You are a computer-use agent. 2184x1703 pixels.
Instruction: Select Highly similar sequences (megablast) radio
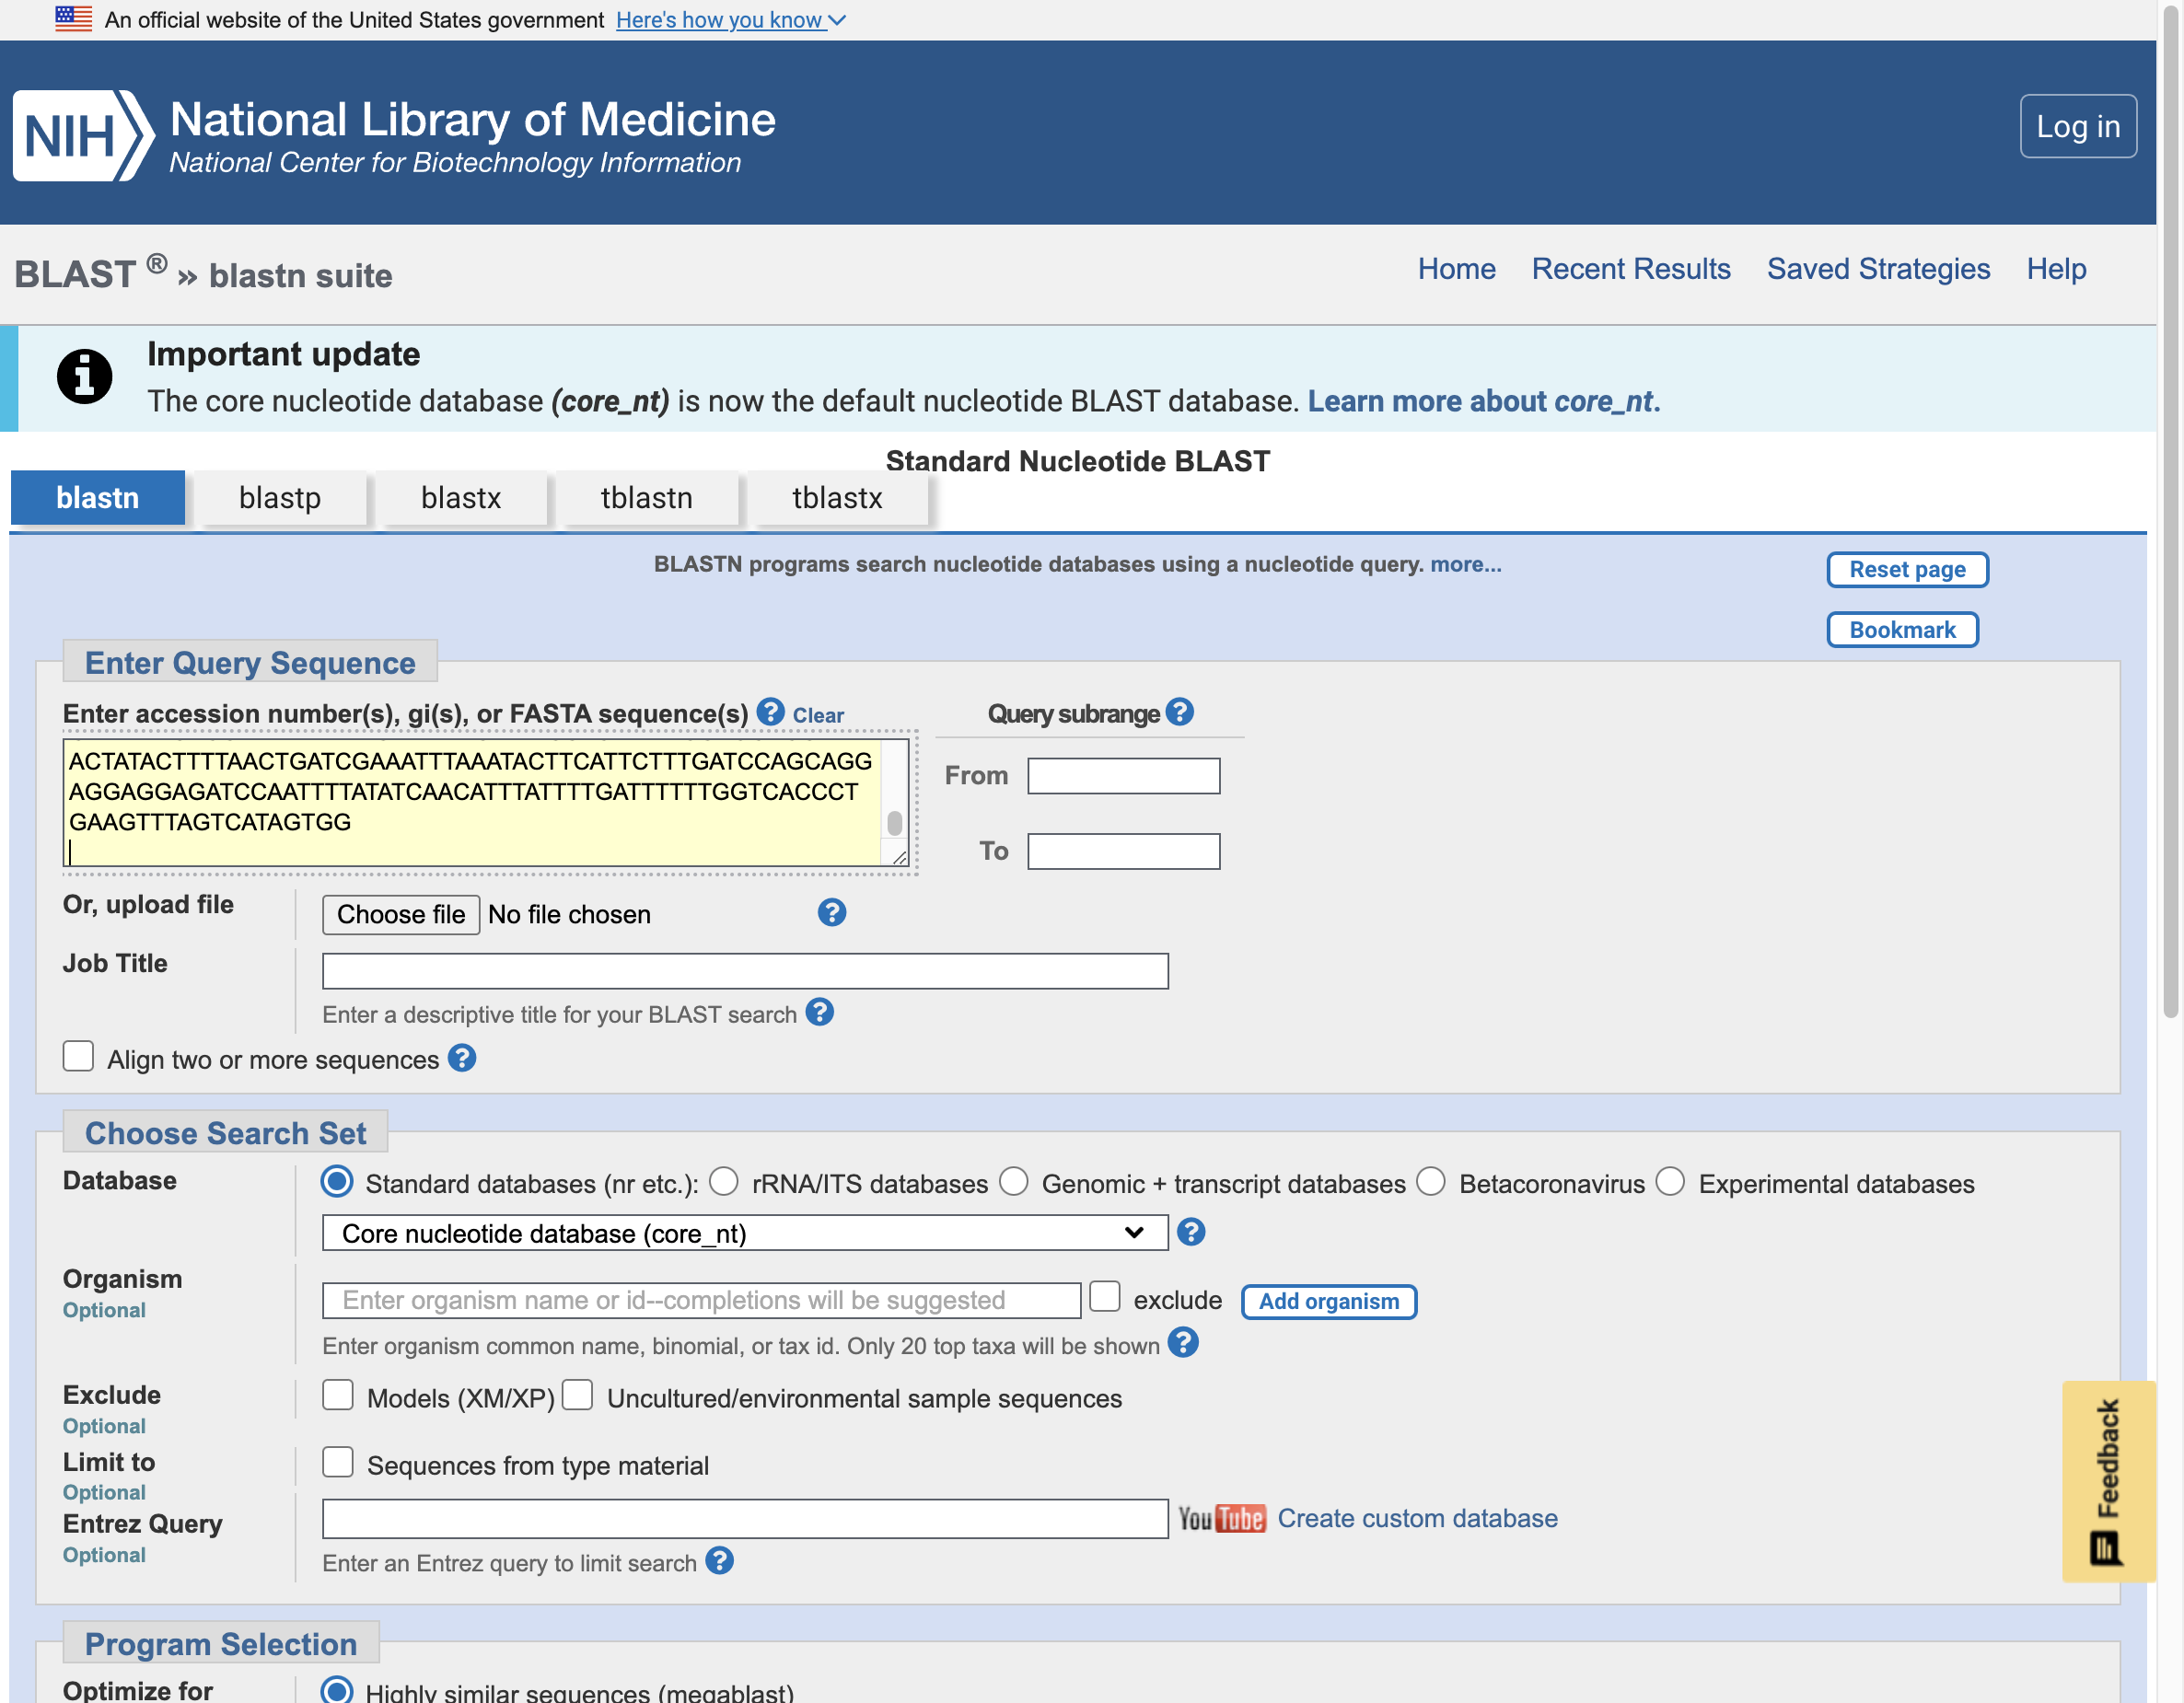337,1690
